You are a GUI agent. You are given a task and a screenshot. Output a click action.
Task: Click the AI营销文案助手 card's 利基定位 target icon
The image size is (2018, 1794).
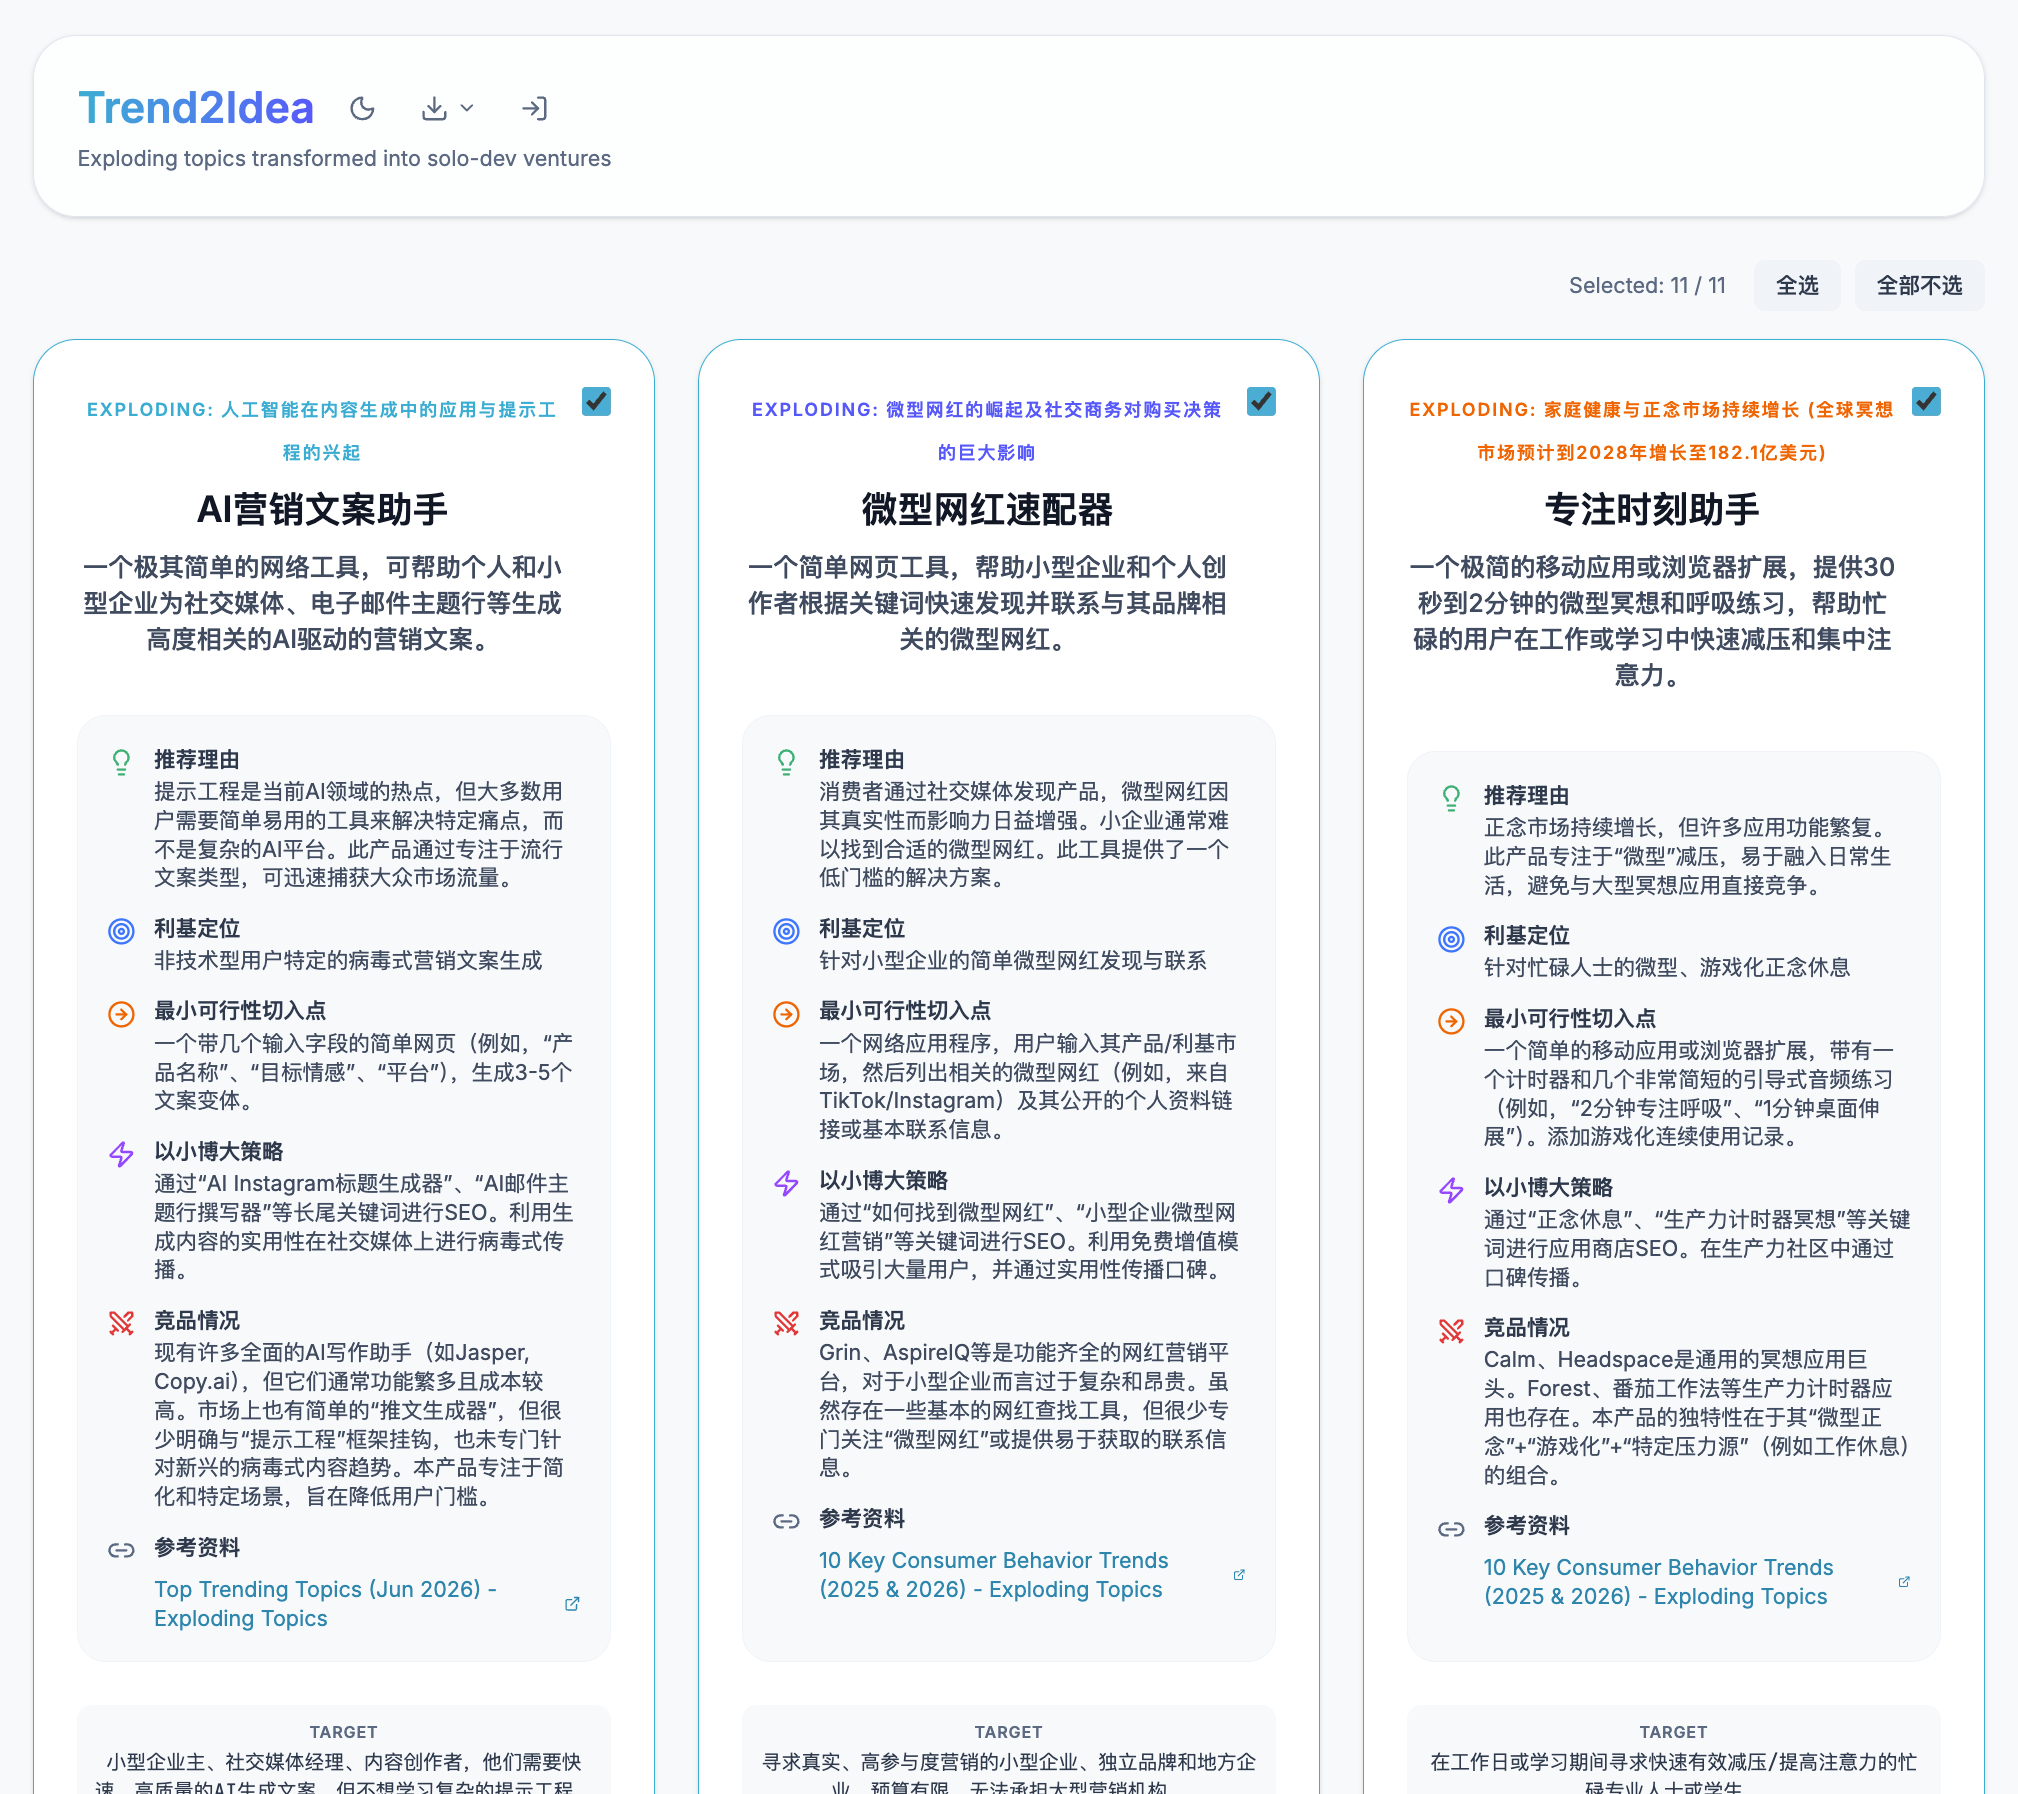(121, 932)
